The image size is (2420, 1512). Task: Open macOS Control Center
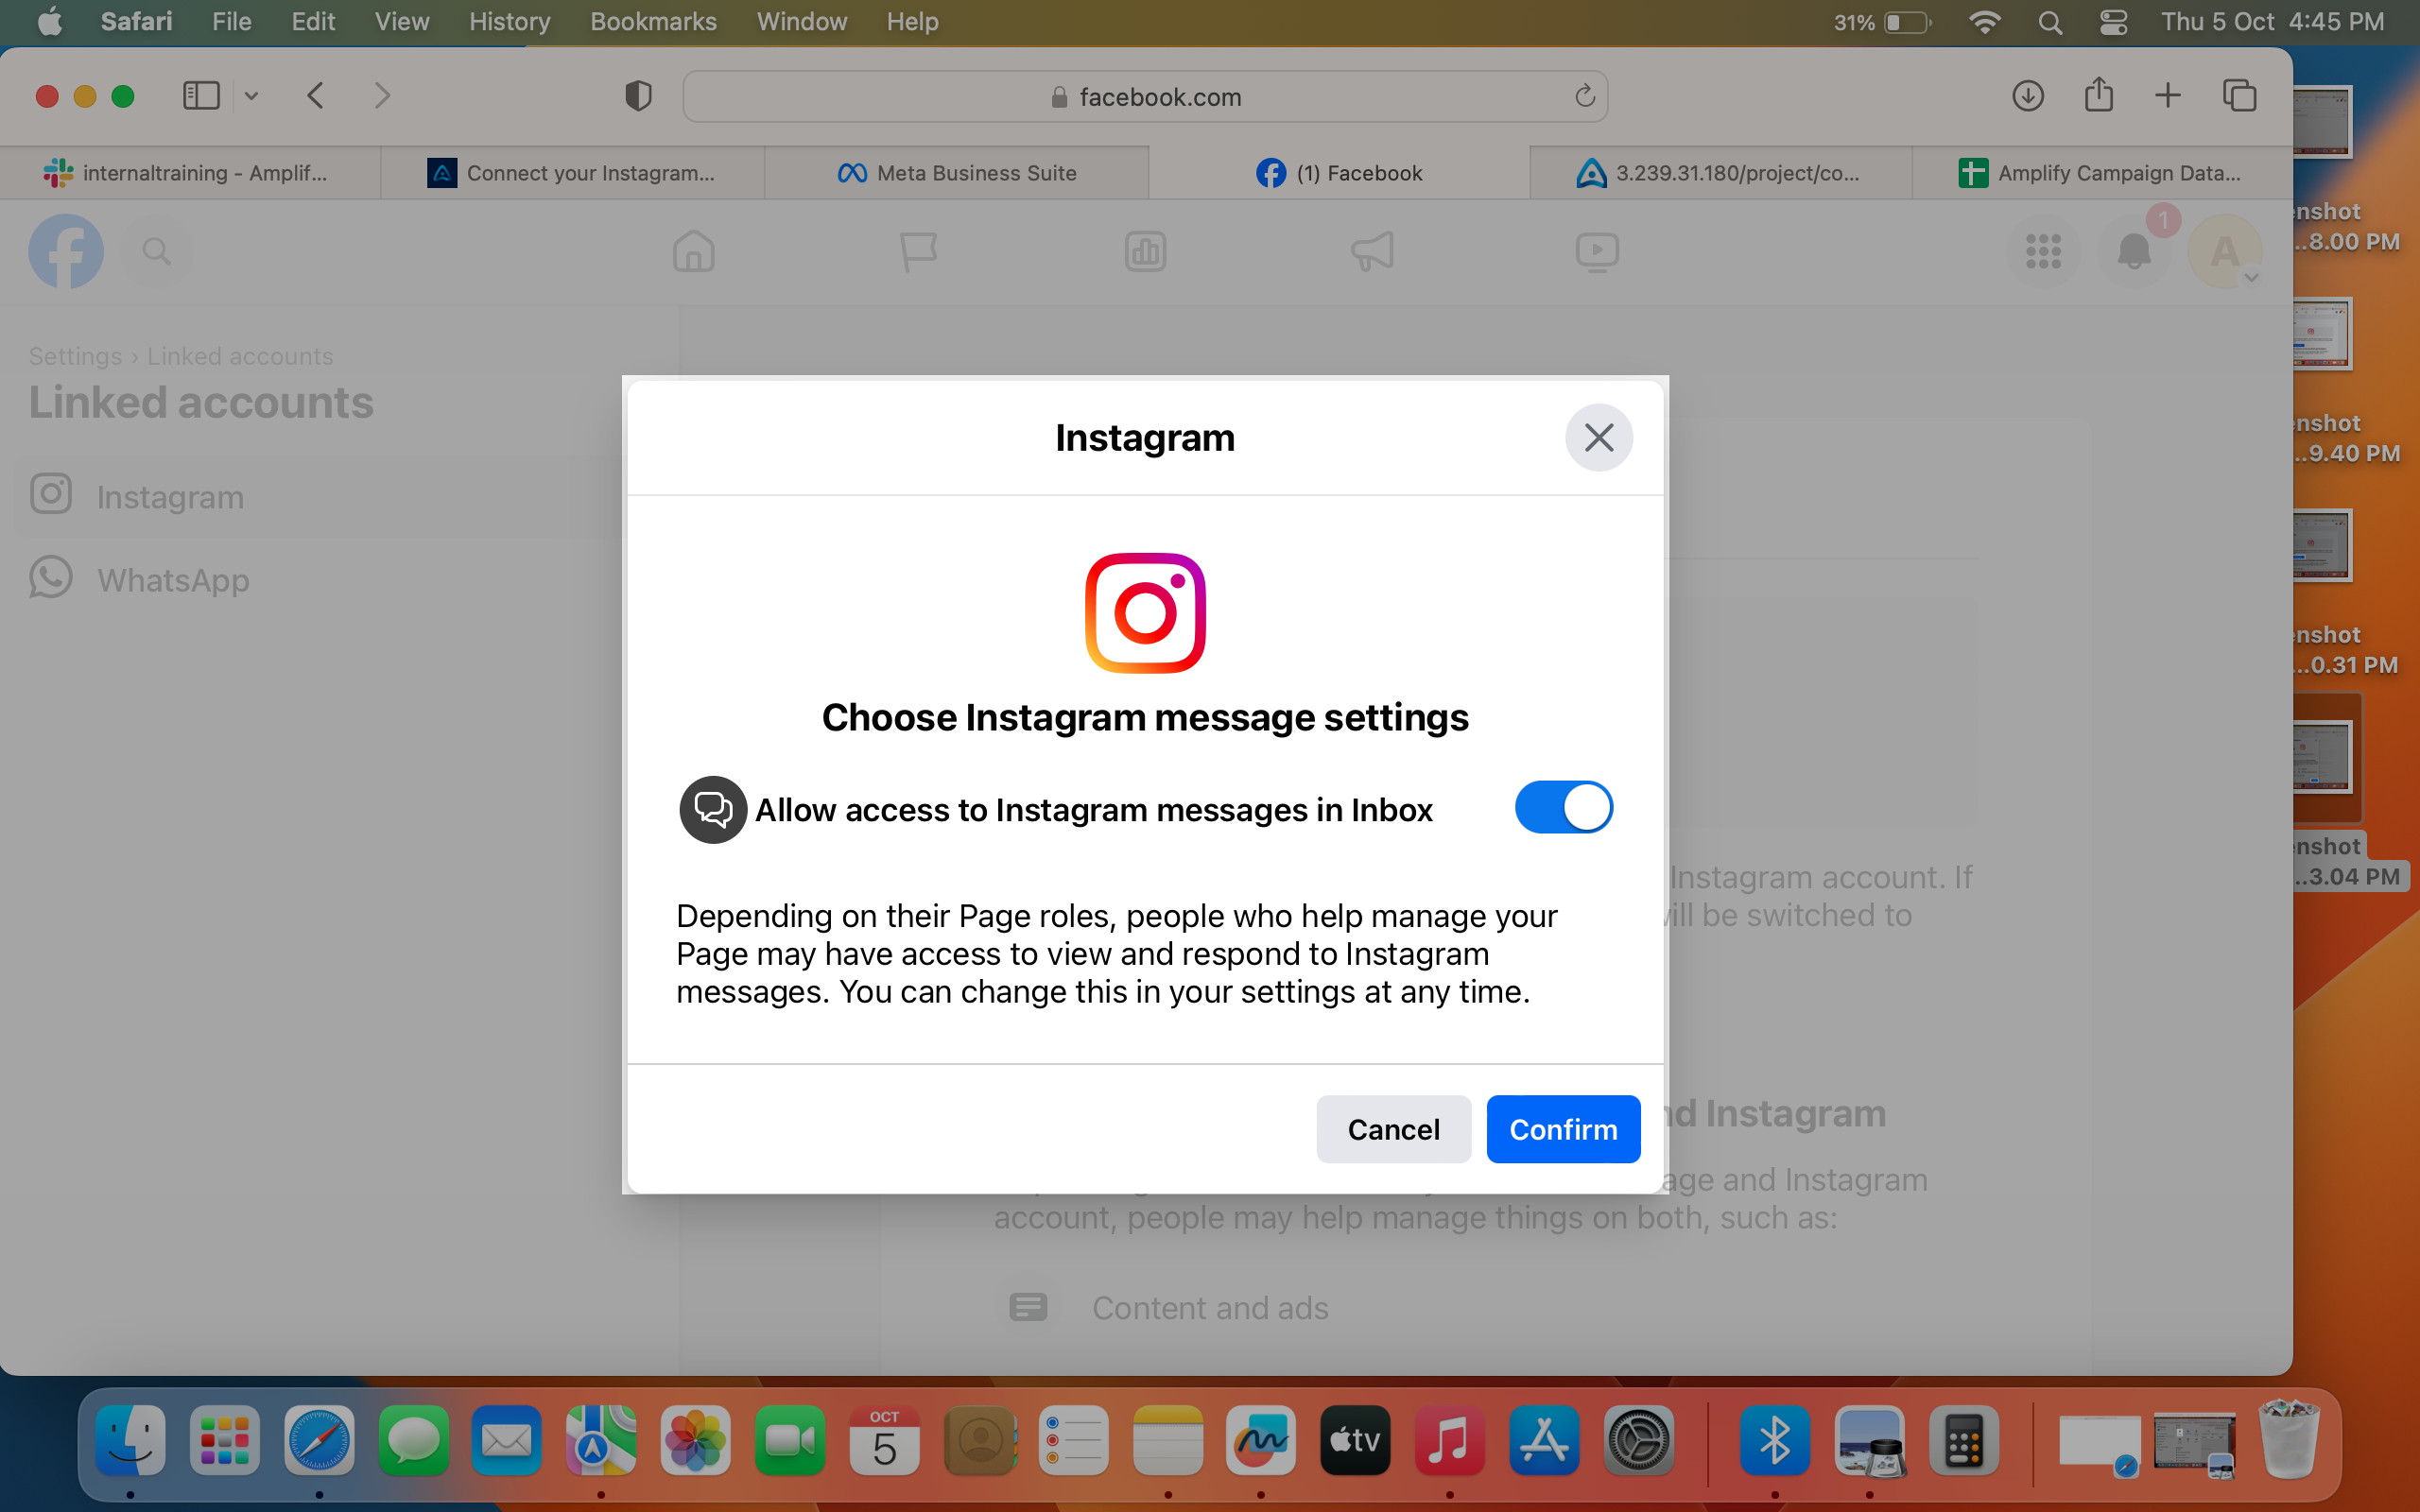[2113, 22]
